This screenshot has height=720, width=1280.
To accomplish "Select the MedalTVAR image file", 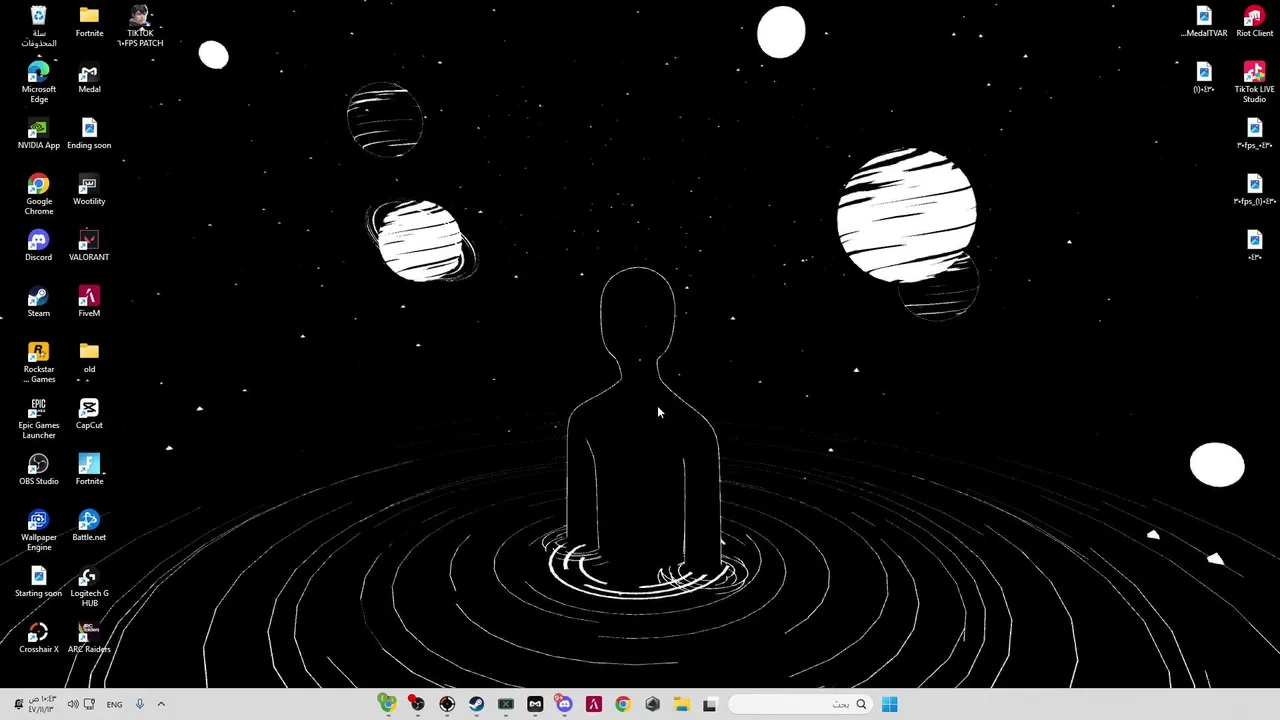I will tap(1204, 22).
